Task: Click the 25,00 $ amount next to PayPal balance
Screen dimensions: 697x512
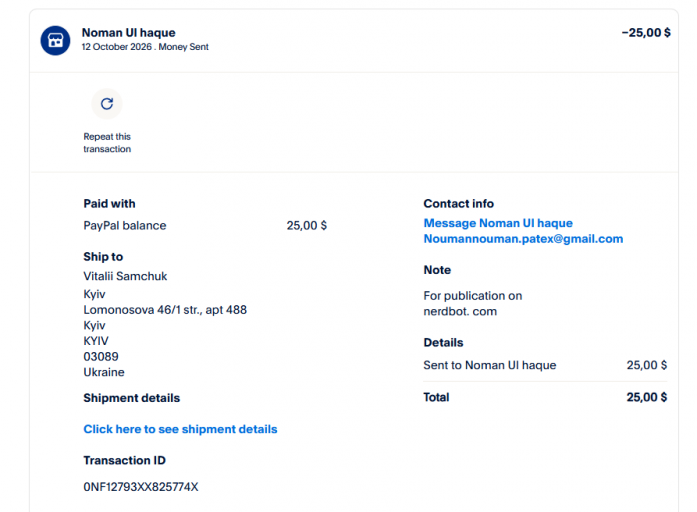Action: pyautogui.click(x=307, y=226)
